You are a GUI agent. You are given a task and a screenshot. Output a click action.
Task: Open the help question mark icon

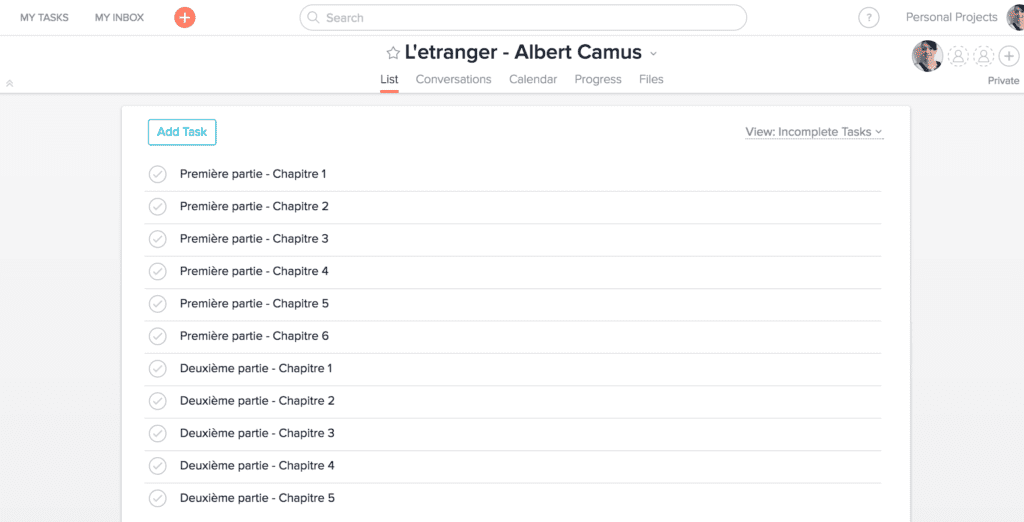[x=869, y=17]
